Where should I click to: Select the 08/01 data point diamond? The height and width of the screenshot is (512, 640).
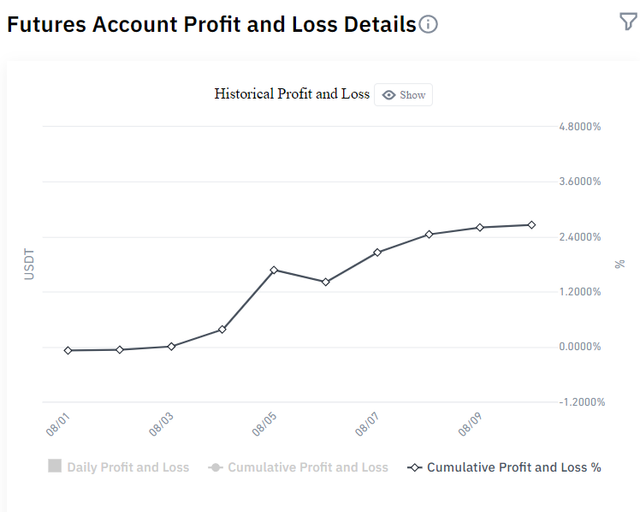(68, 350)
